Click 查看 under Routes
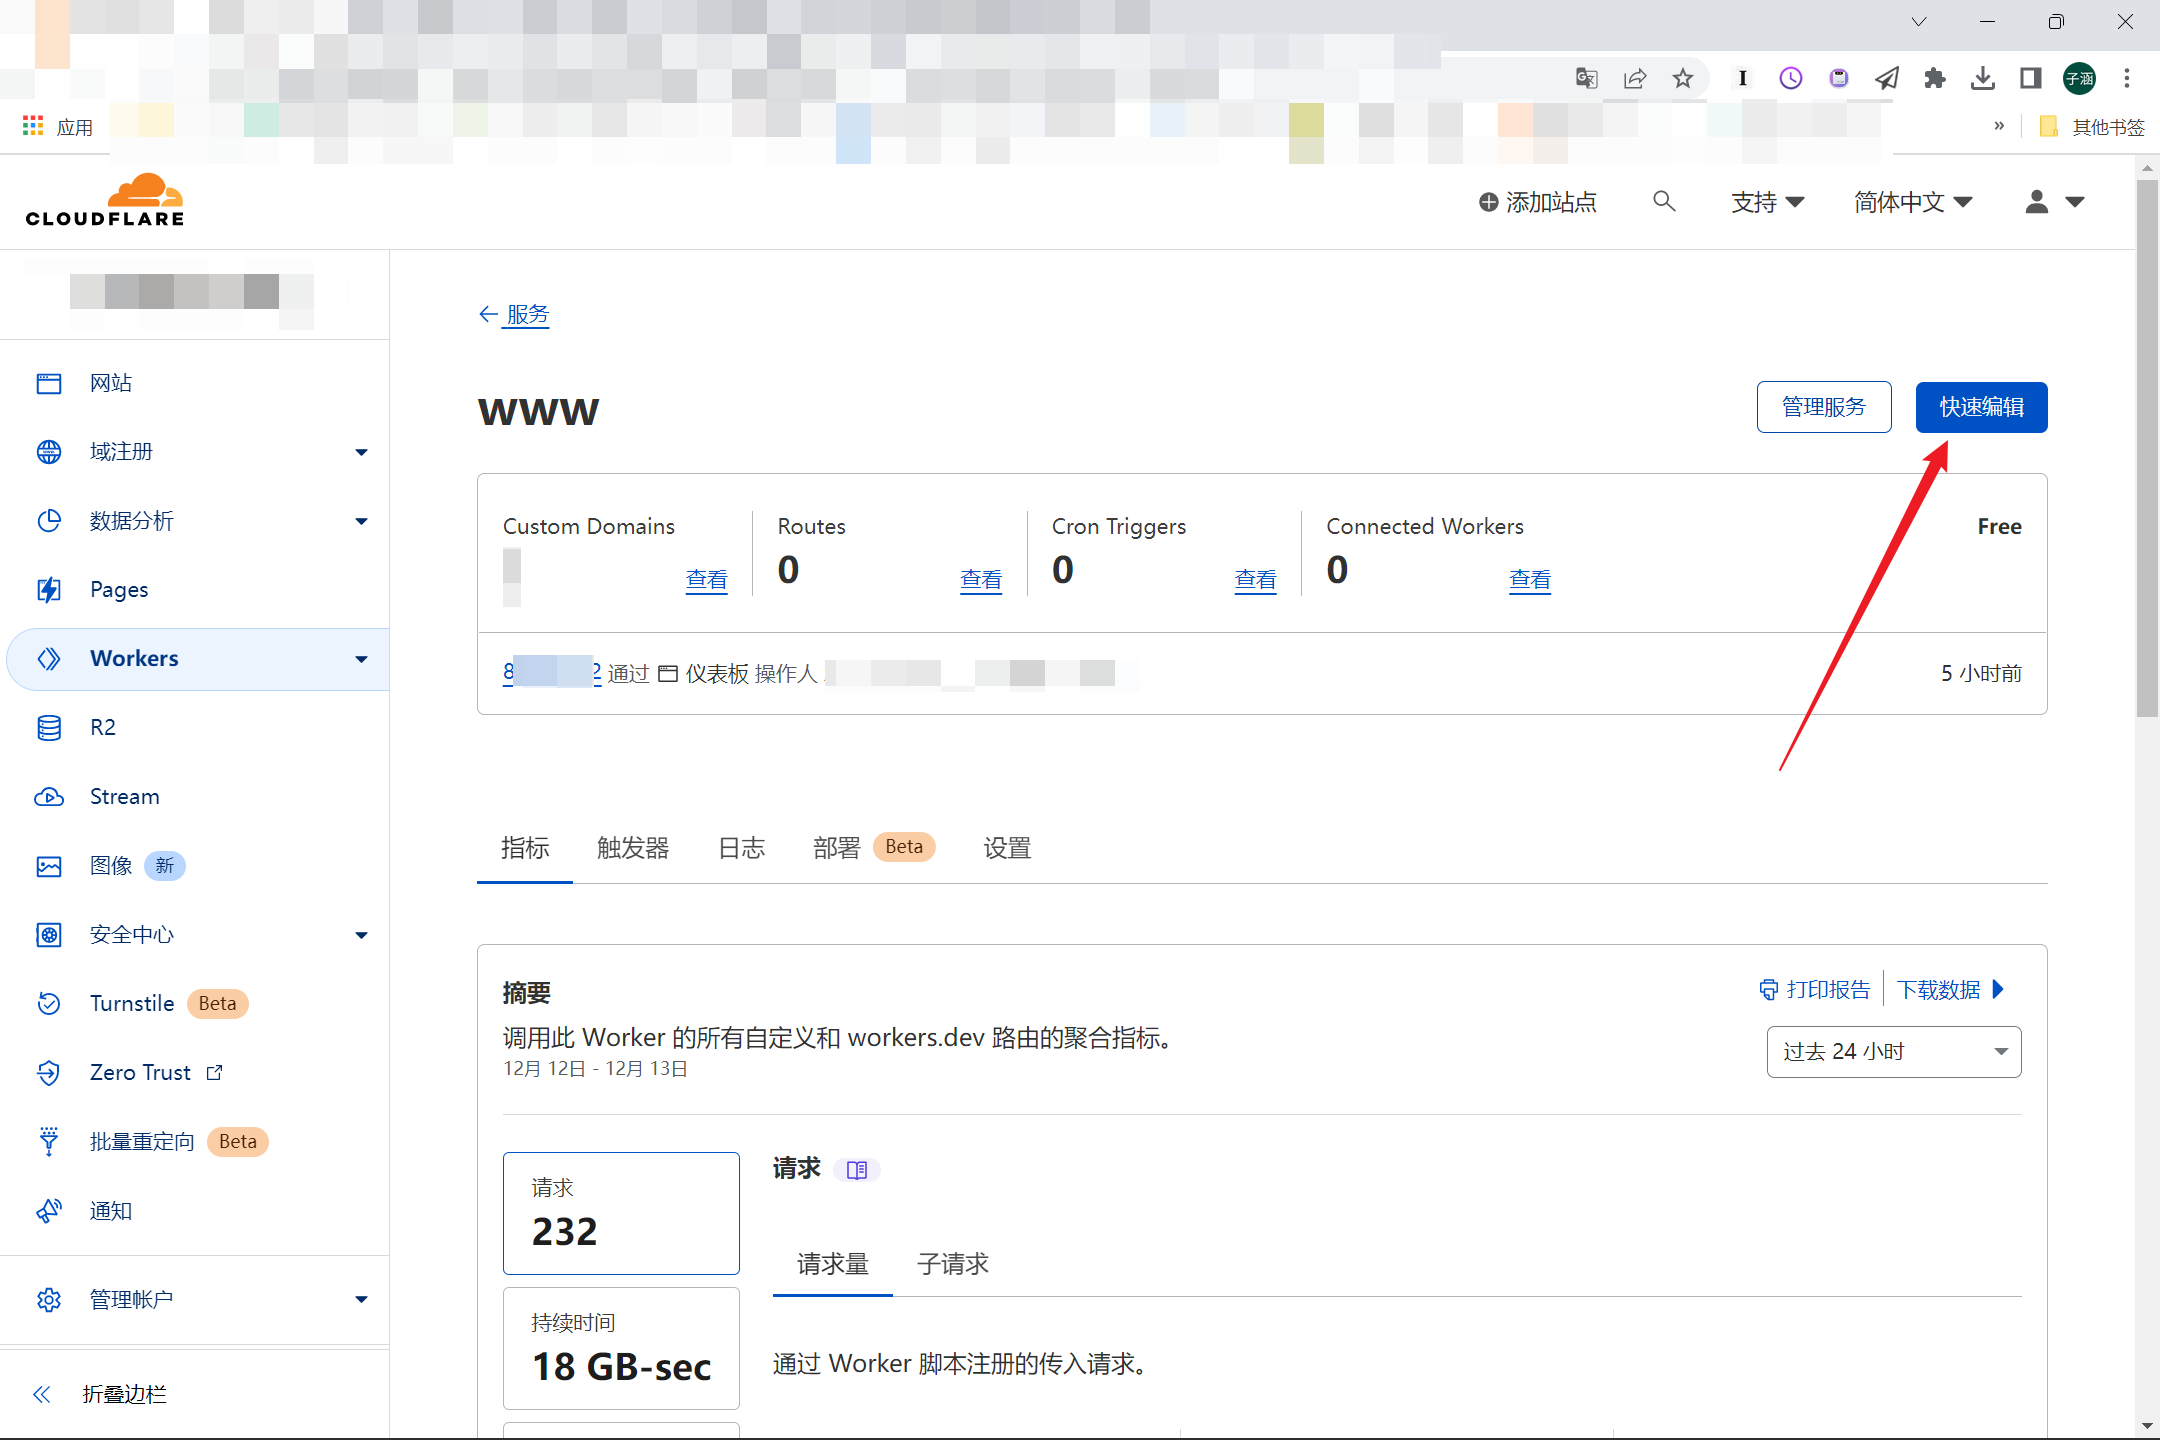The height and width of the screenshot is (1440, 2160). tap(981, 580)
